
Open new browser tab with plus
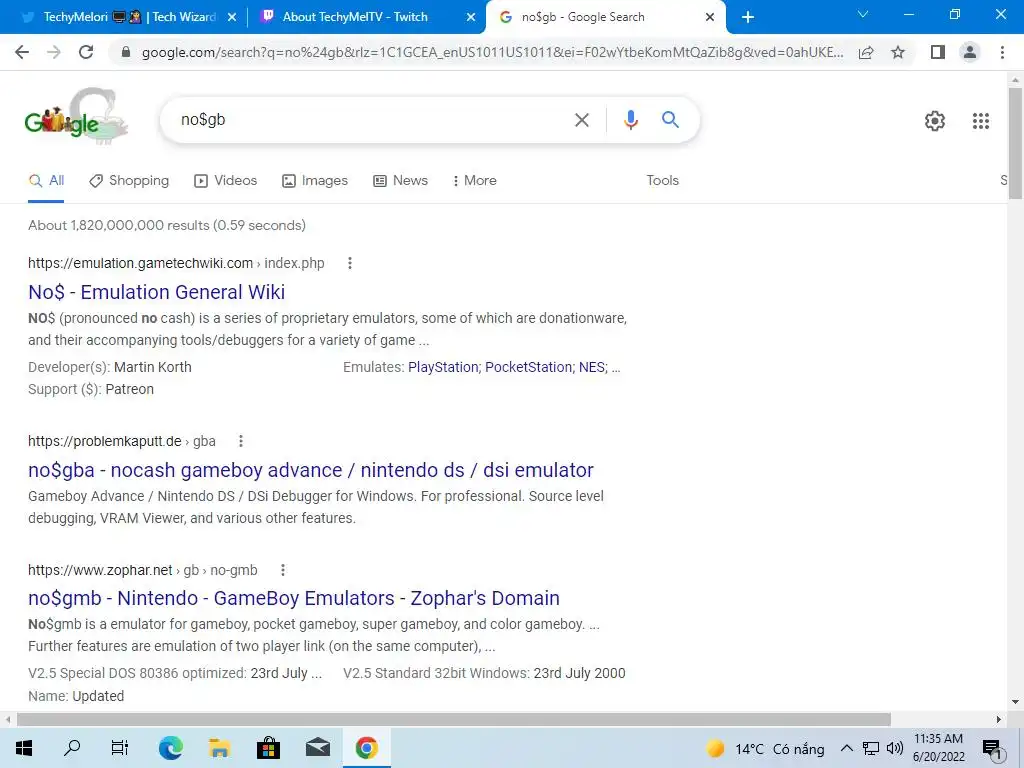(748, 17)
